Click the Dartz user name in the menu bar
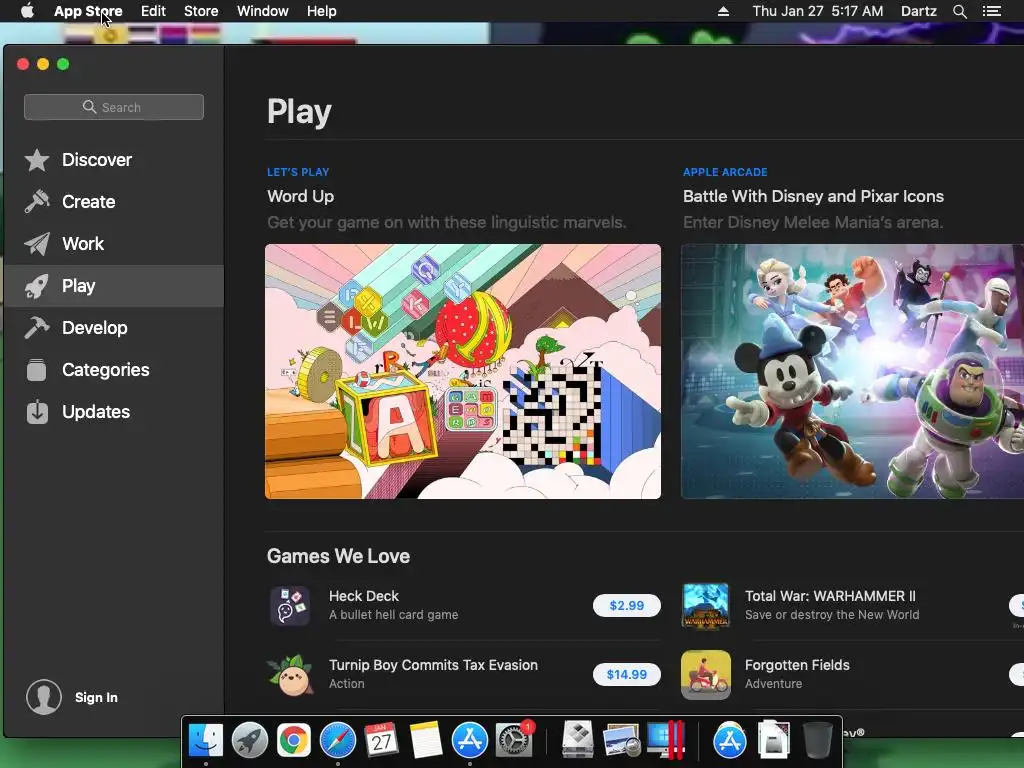Image resolution: width=1024 pixels, height=768 pixels. coord(918,11)
